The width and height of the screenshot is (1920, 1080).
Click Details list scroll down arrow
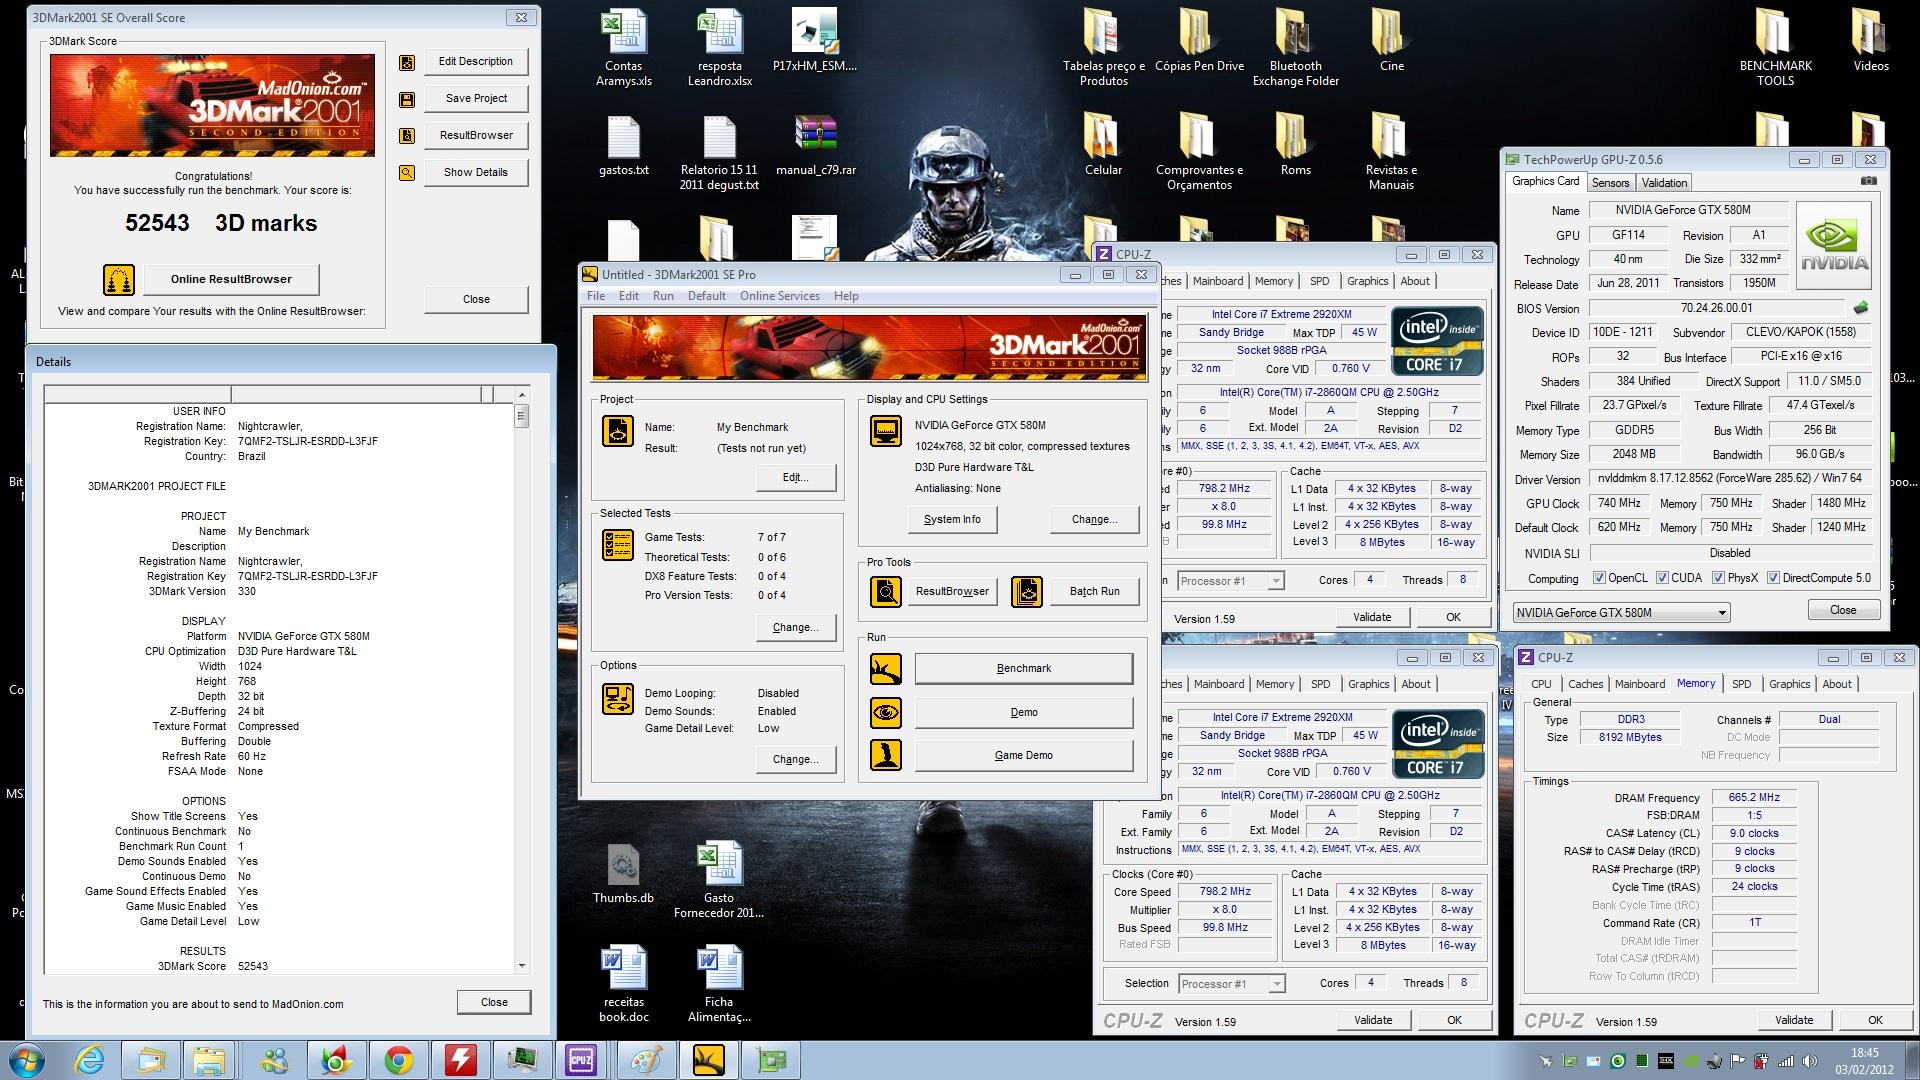tap(522, 966)
